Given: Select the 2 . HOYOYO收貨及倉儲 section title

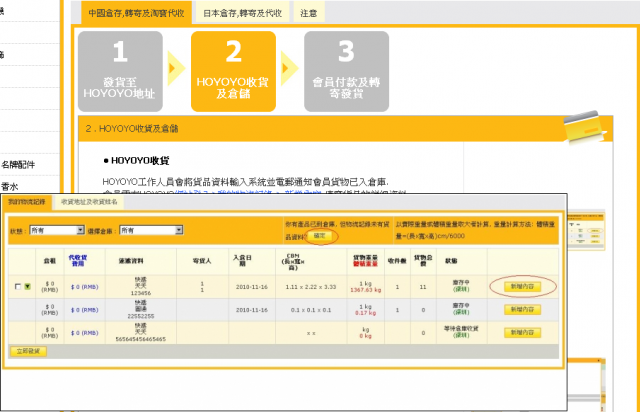Looking at the screenshot, I should pos(132,129).
